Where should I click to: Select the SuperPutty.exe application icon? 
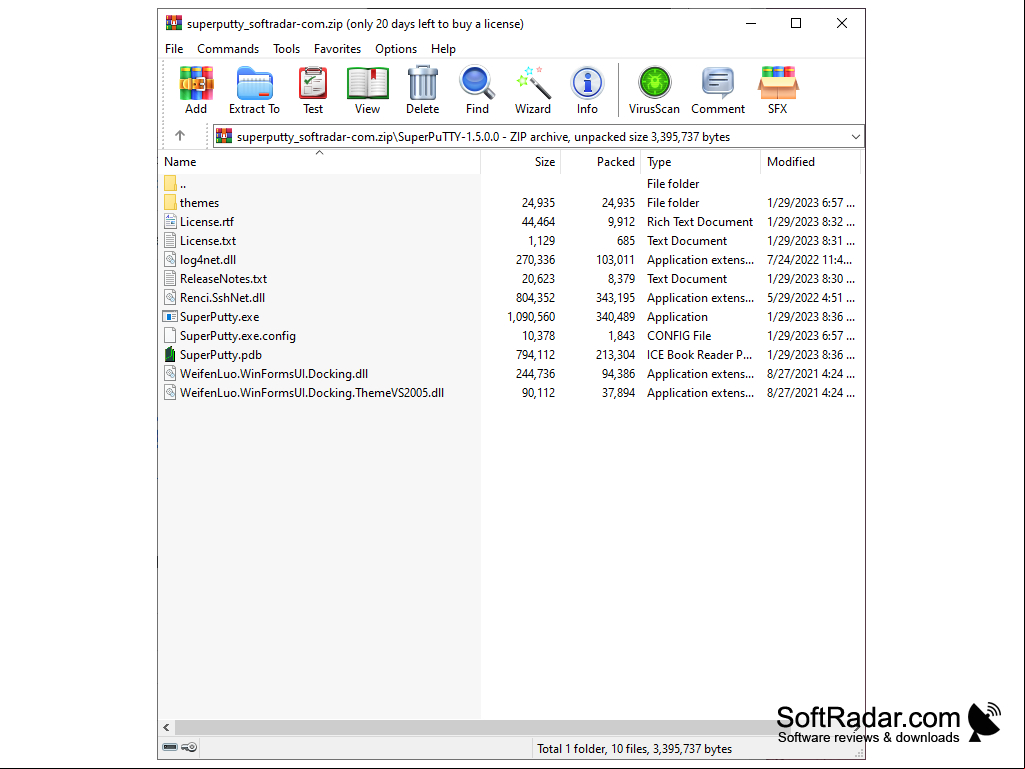tap(170, 316)
